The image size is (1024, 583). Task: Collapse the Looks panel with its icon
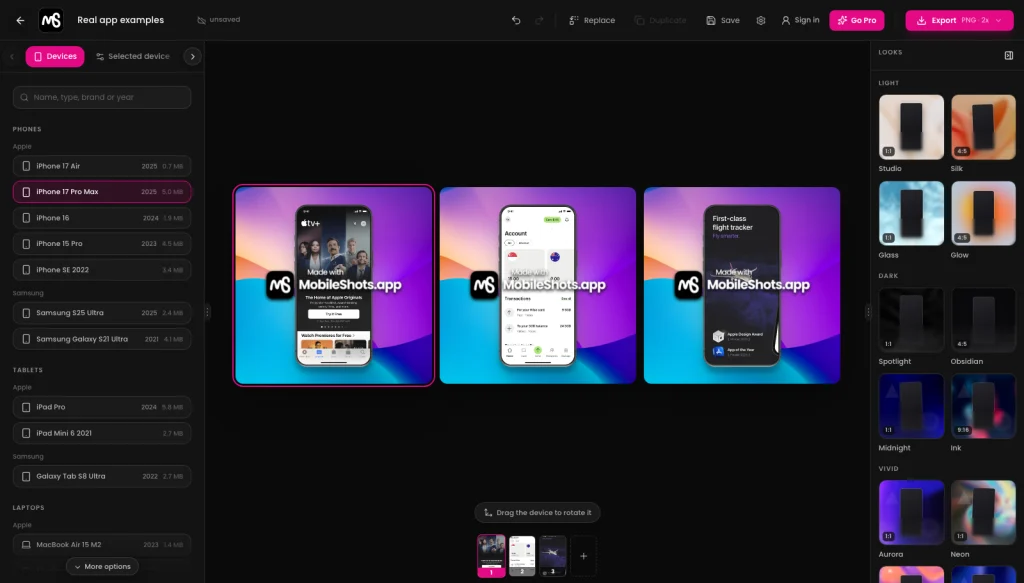(x=1008, y=55)
